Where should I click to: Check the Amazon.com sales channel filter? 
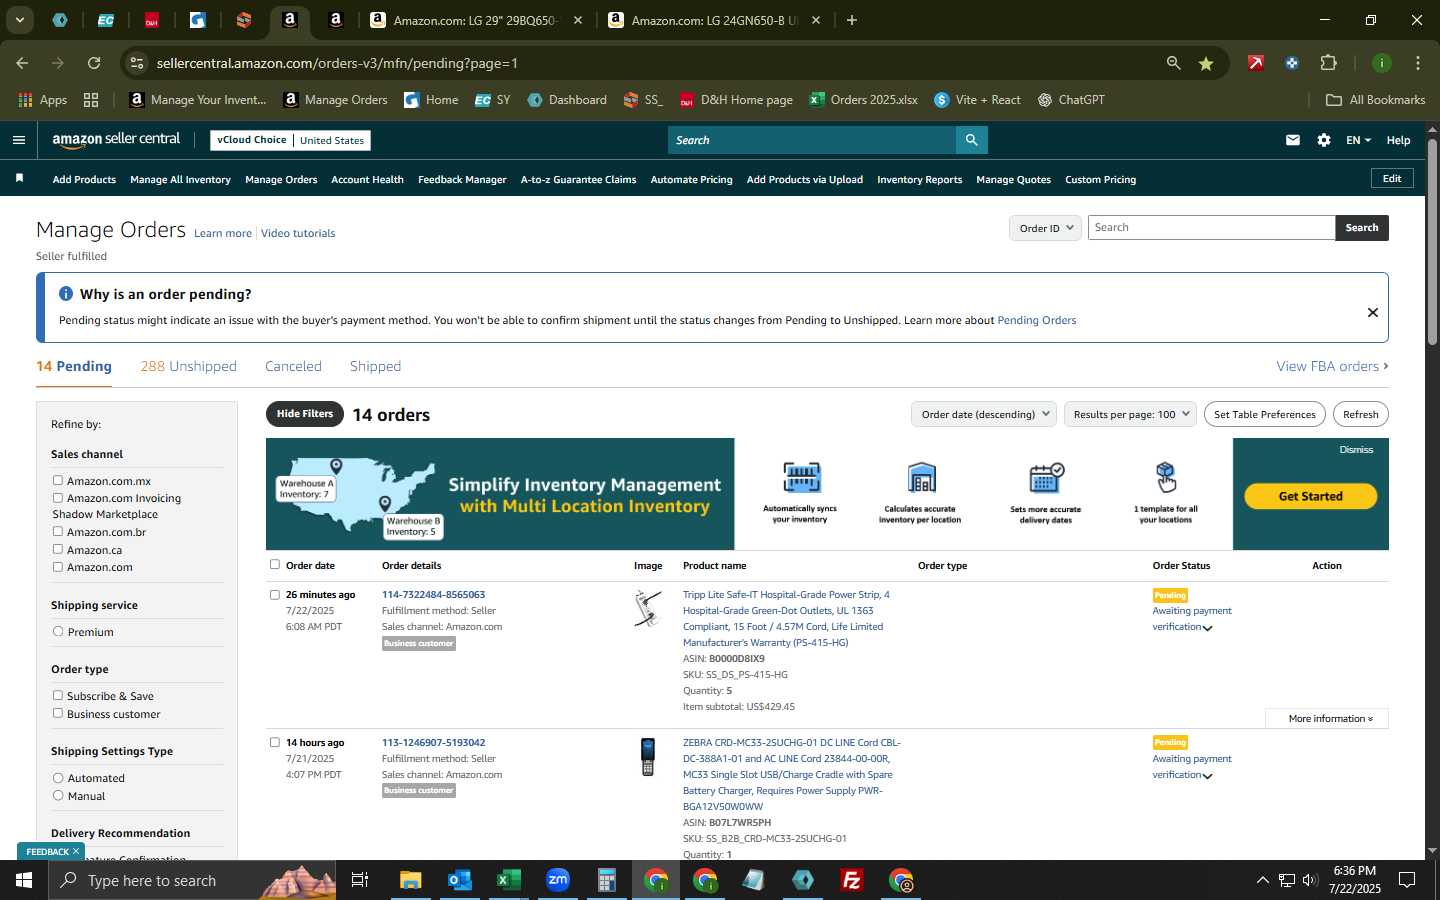(x=58, y=566)
